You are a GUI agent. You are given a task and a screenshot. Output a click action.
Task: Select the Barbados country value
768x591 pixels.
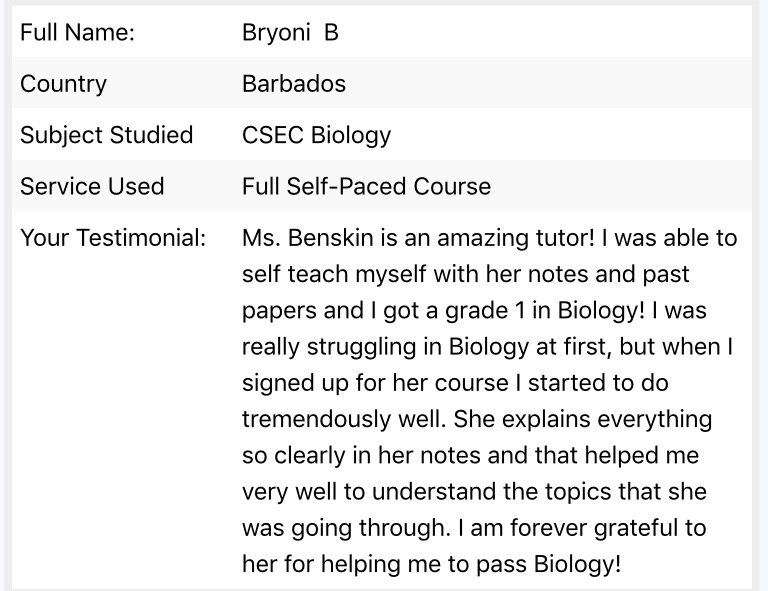point(294,84)
